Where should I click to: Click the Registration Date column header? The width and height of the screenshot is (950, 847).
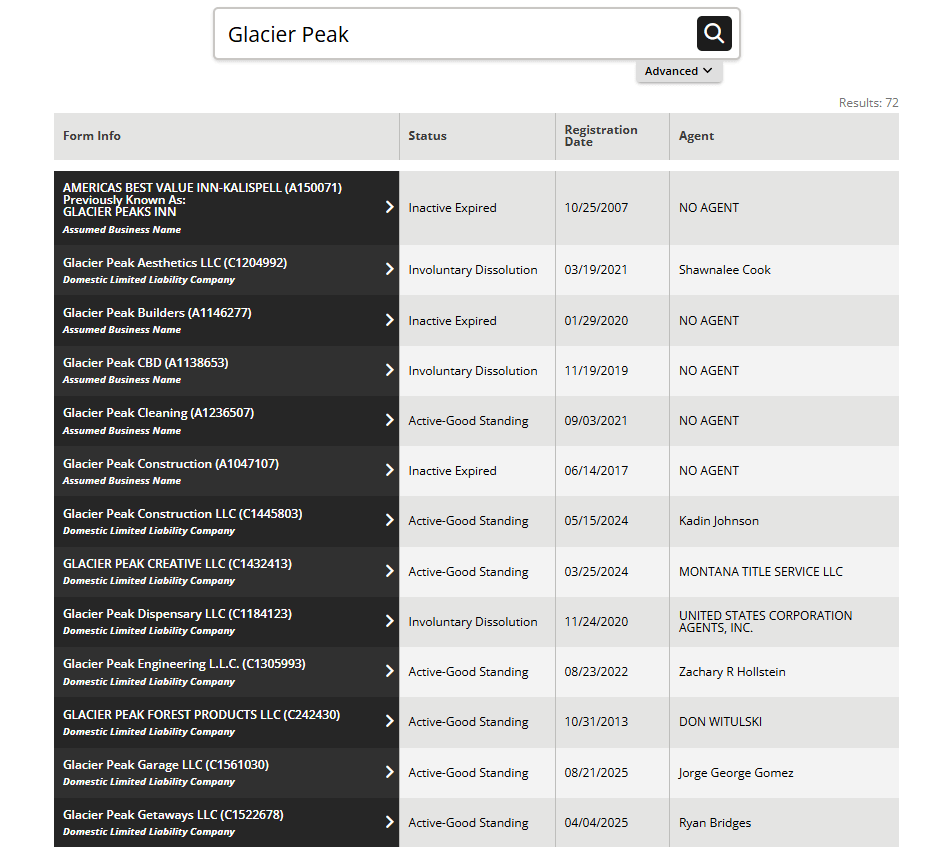click(600, 136)
